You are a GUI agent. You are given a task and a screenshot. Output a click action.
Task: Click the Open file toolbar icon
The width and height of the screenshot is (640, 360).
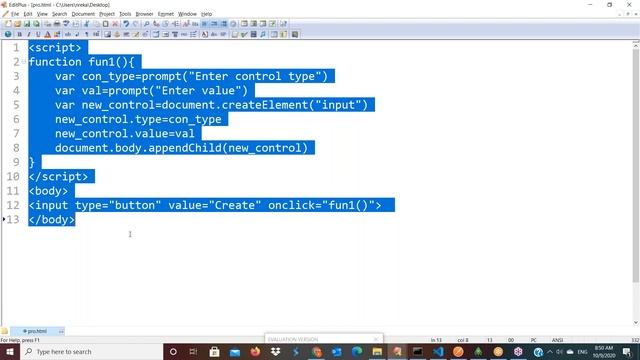(18, 24)
